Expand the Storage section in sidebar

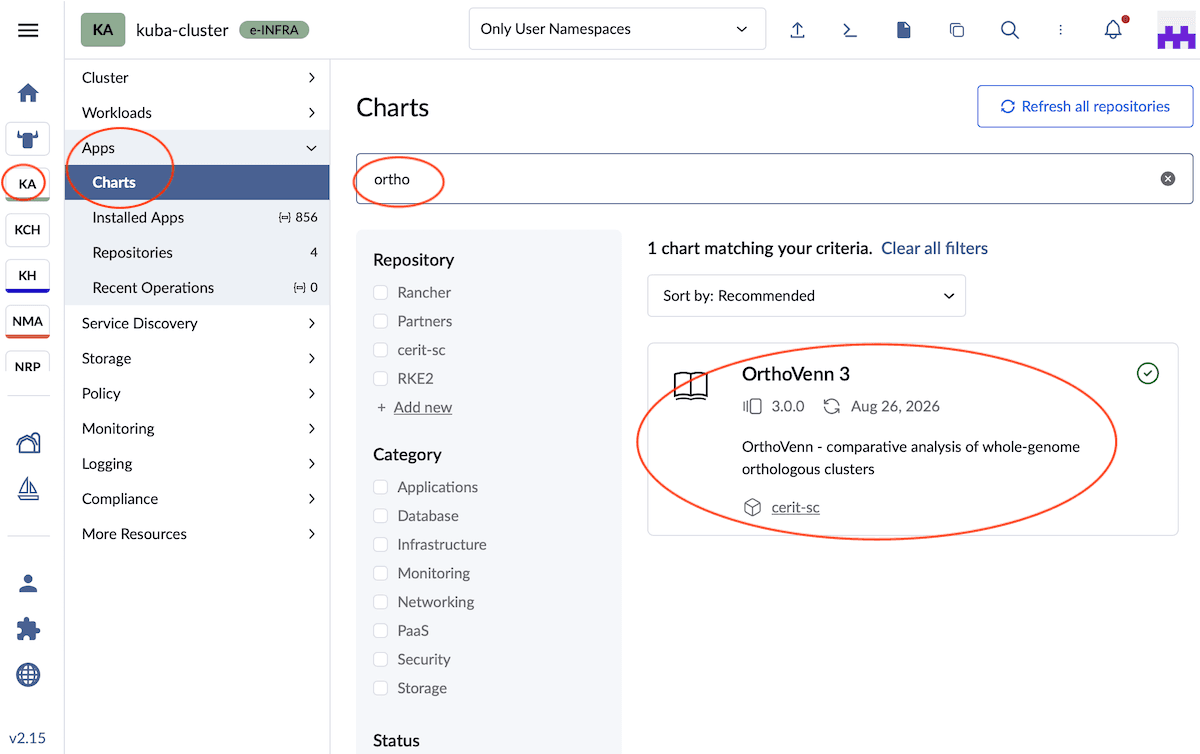pos(197,358)
